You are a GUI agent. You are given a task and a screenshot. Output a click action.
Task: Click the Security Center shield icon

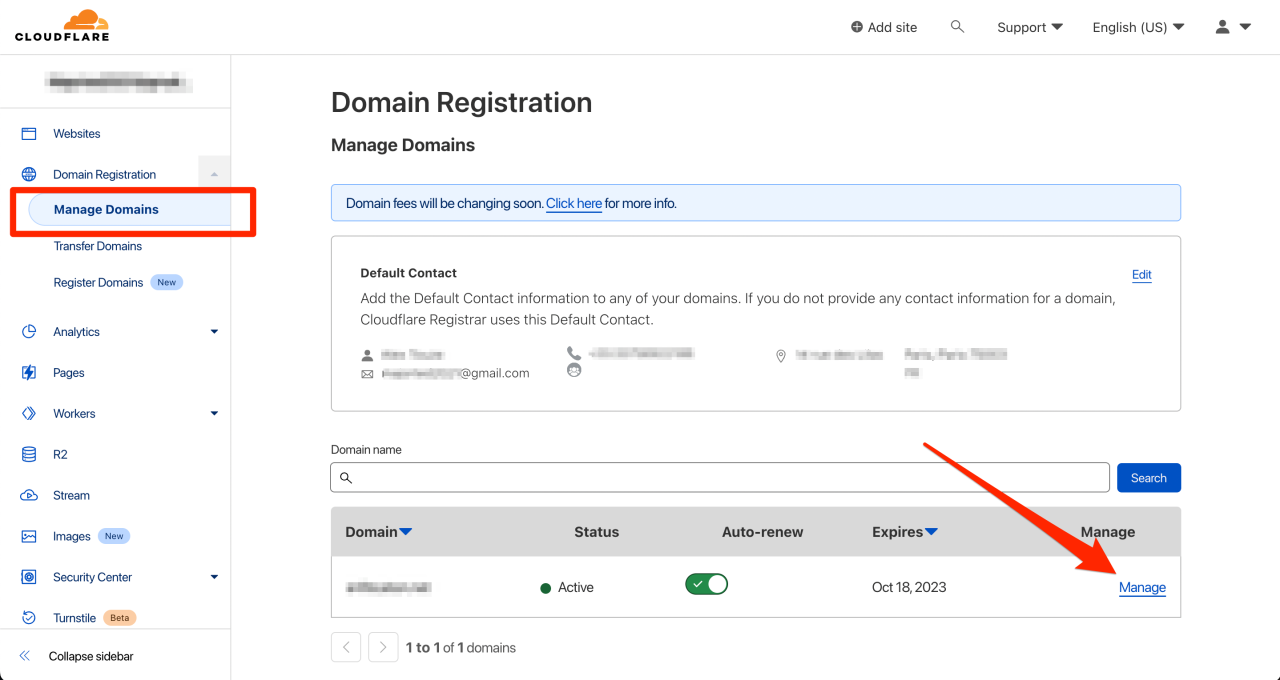[x=28, y=576]
